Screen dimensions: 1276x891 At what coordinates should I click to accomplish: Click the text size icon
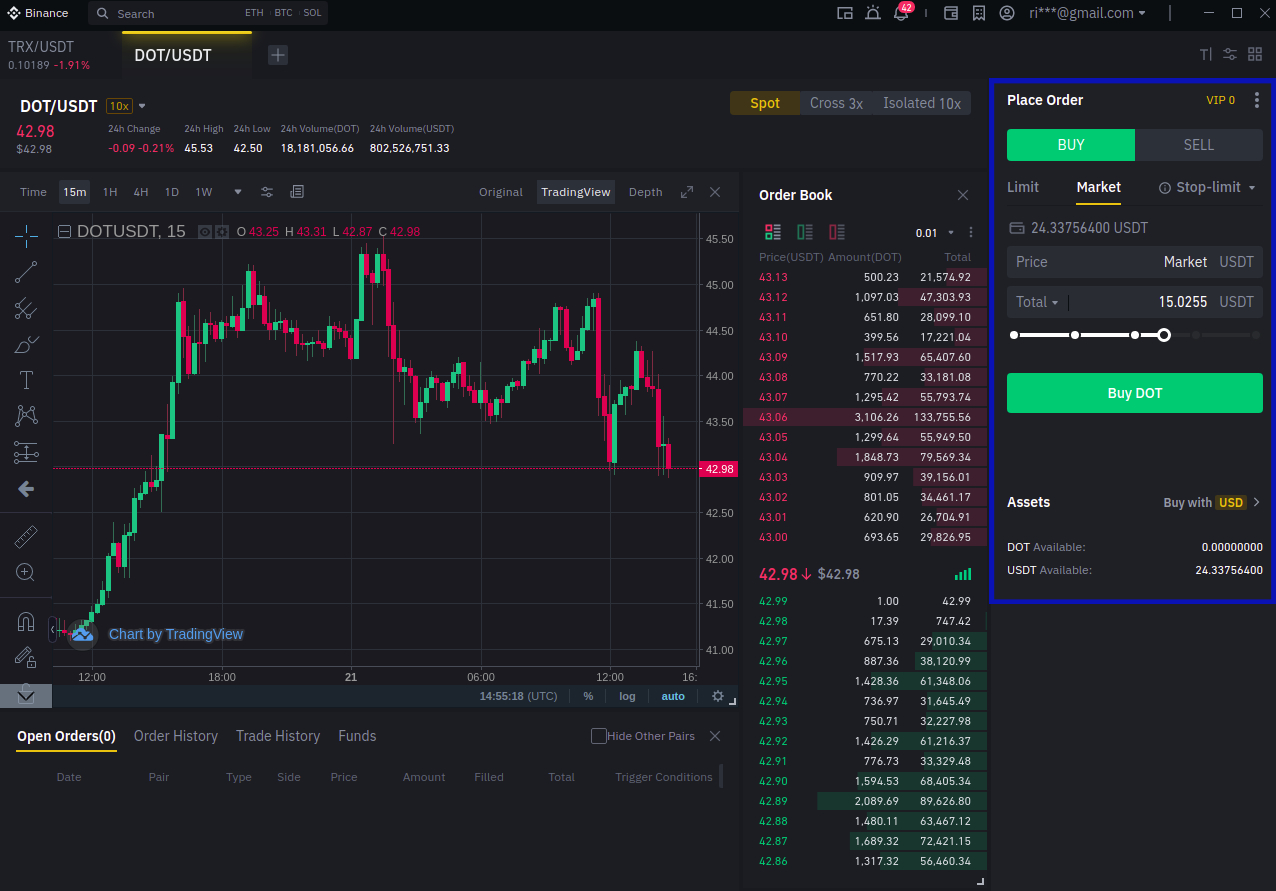pos(1205,54)
